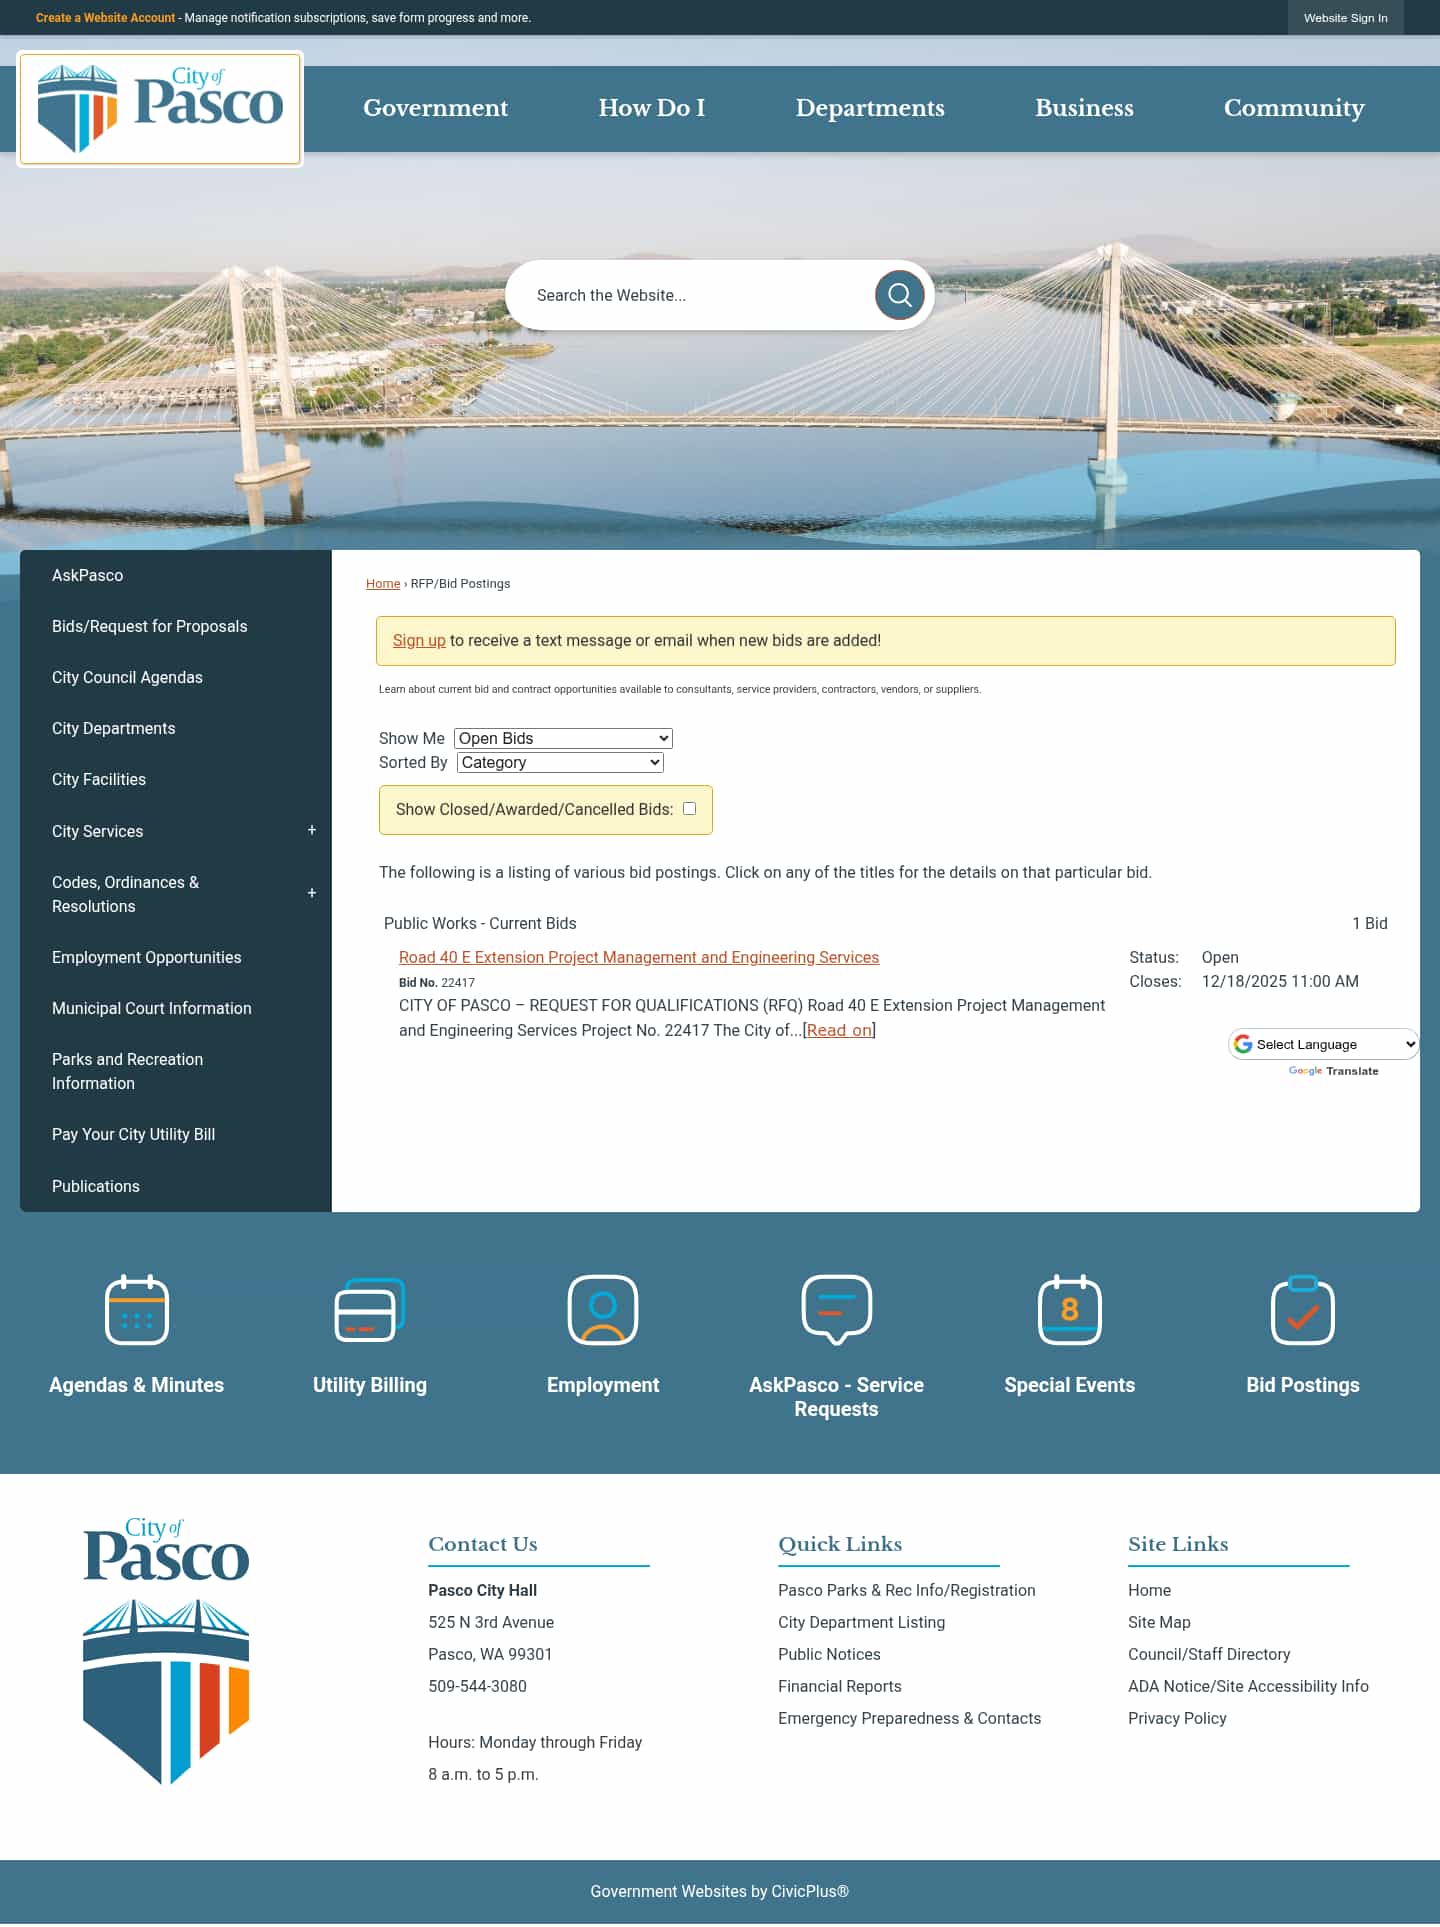This screenshot has height=1927, width=1440.
Task: Open the Departments menu
Action: (870, 108)
